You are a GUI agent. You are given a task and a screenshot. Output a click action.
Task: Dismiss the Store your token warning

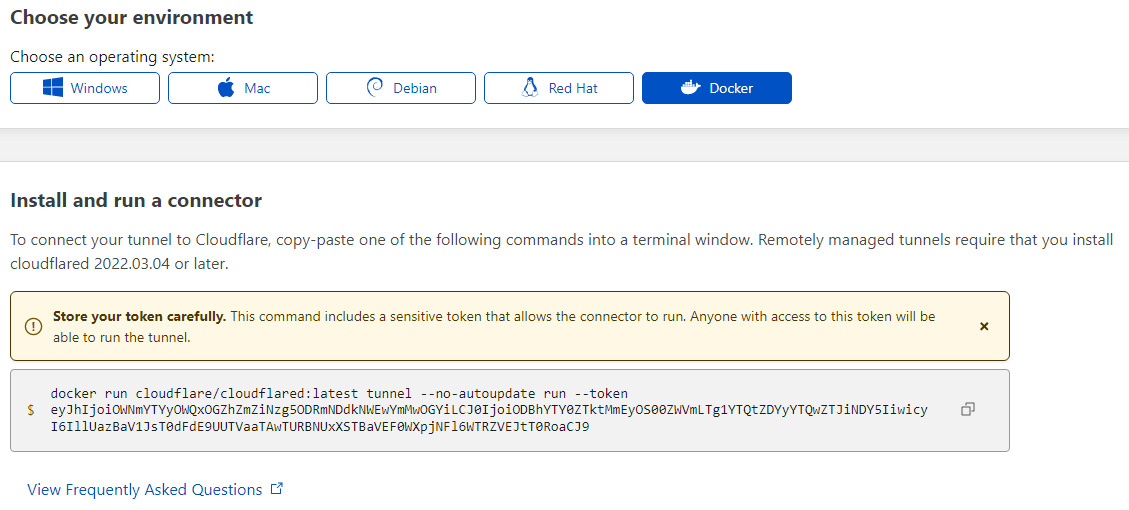984,326
